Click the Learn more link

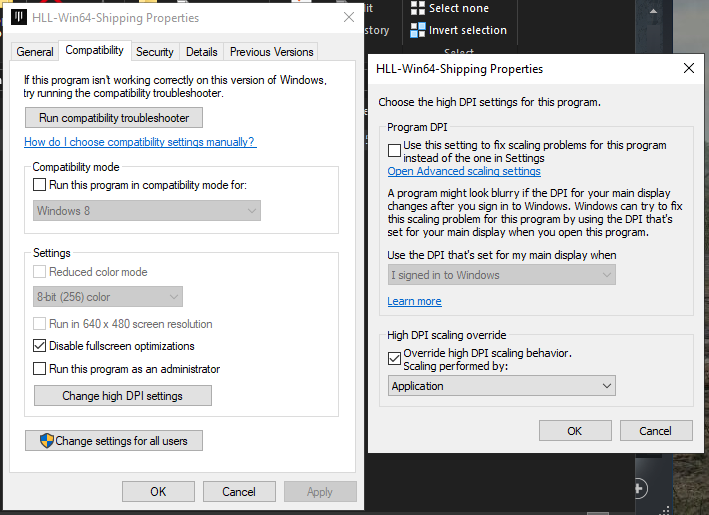(414, 301)
